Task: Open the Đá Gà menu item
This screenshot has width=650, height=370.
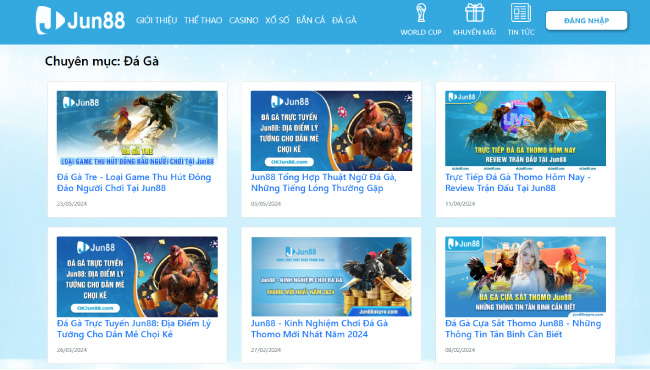Action: (x=344, y=20)
